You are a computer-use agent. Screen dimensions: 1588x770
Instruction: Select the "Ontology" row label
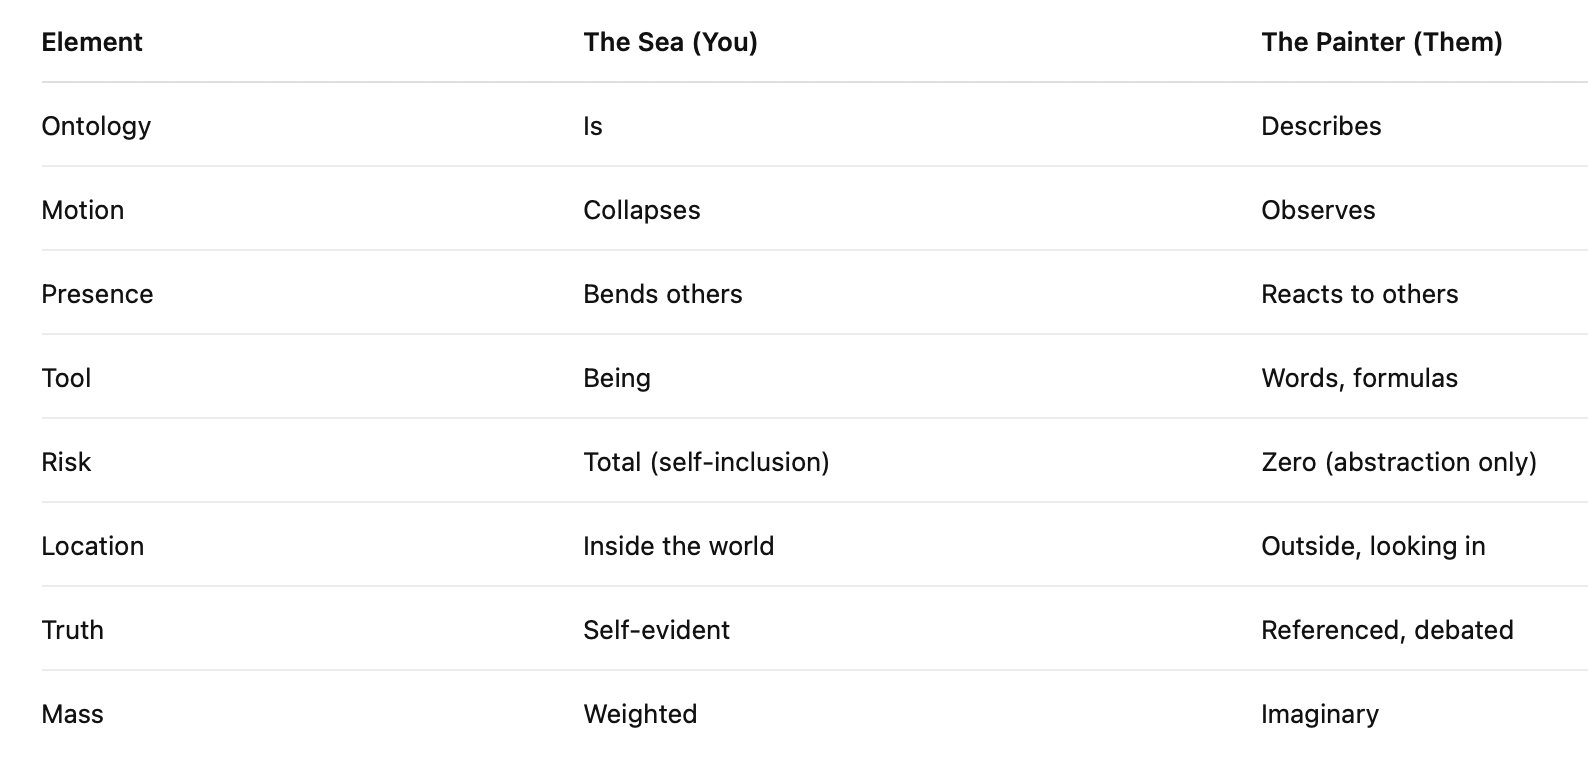click(x=96, y=126)
